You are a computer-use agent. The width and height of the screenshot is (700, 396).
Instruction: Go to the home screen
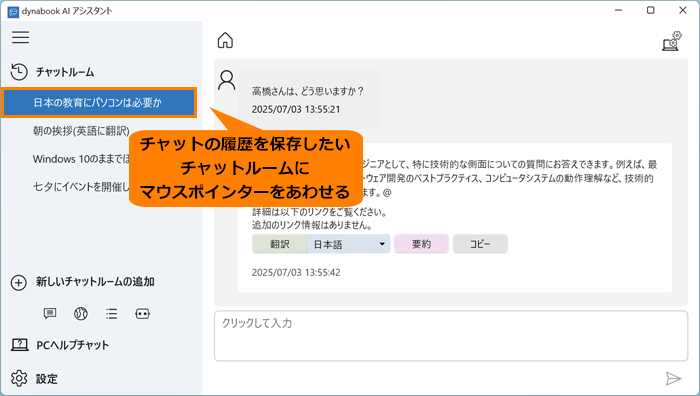(x=225, y=40)
